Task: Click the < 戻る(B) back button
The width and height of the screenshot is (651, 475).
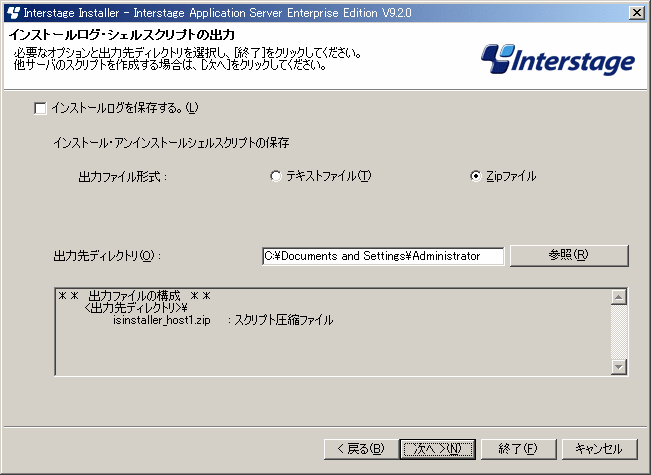Action: click(360, 449)
